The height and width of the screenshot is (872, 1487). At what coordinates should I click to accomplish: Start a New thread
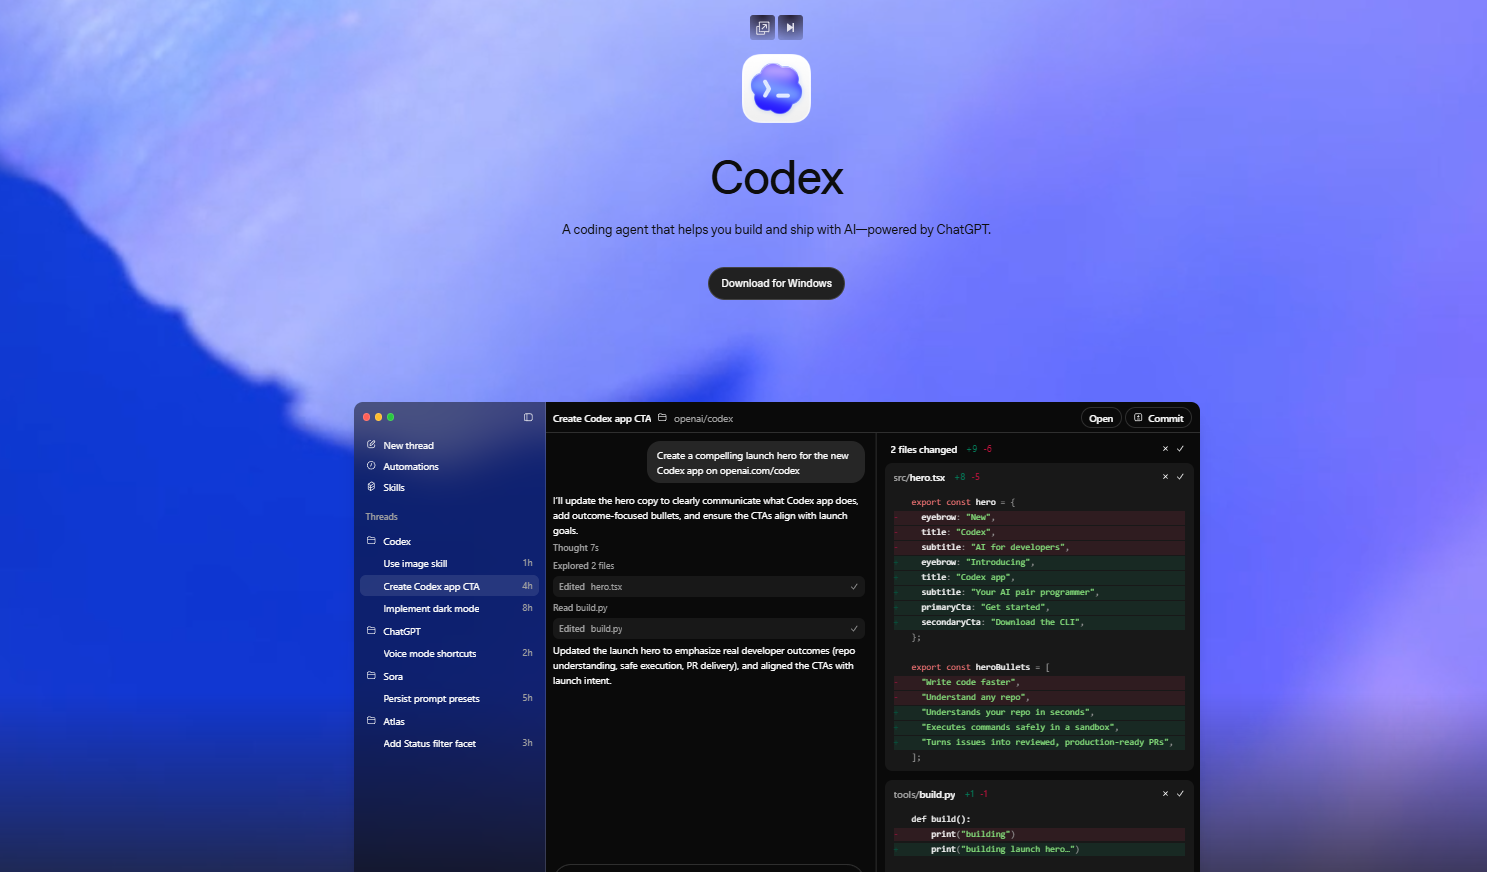coord(408,446)
